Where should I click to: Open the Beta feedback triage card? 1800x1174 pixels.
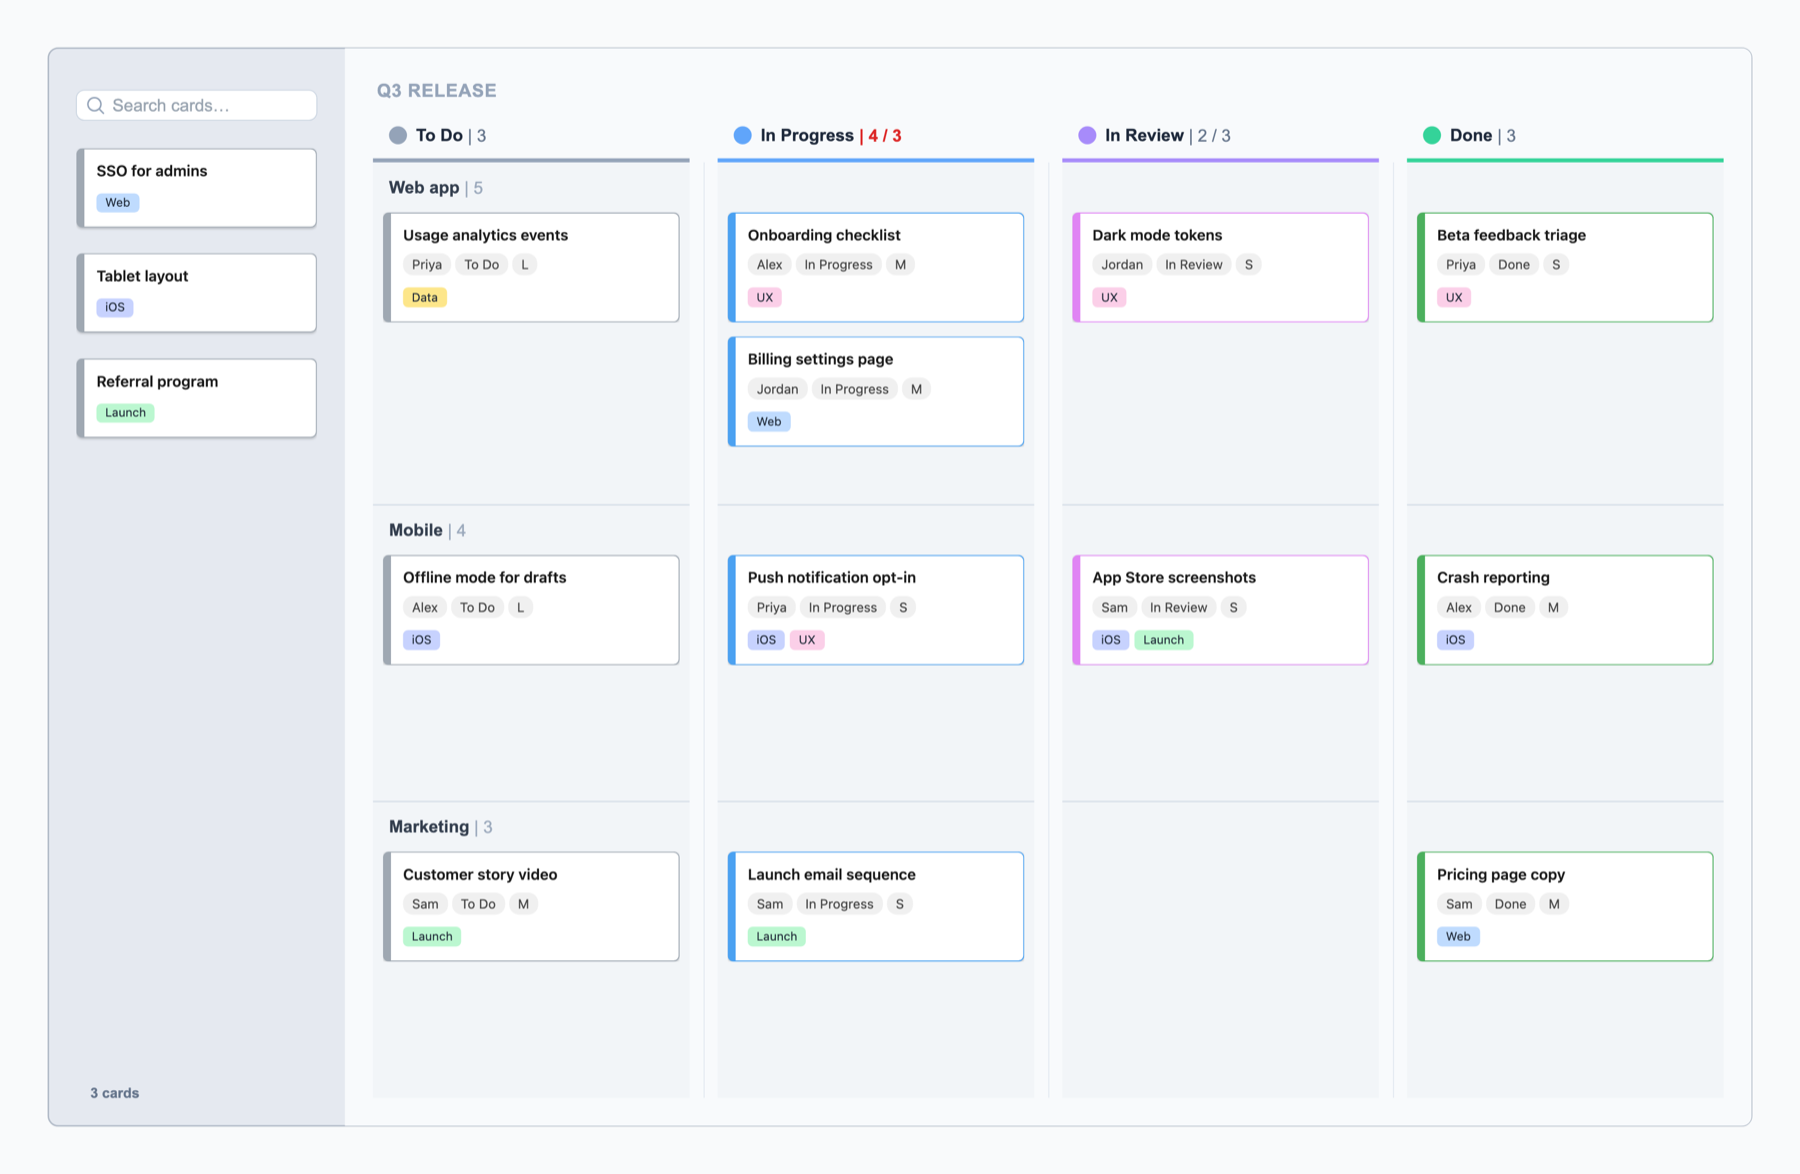1565,267
